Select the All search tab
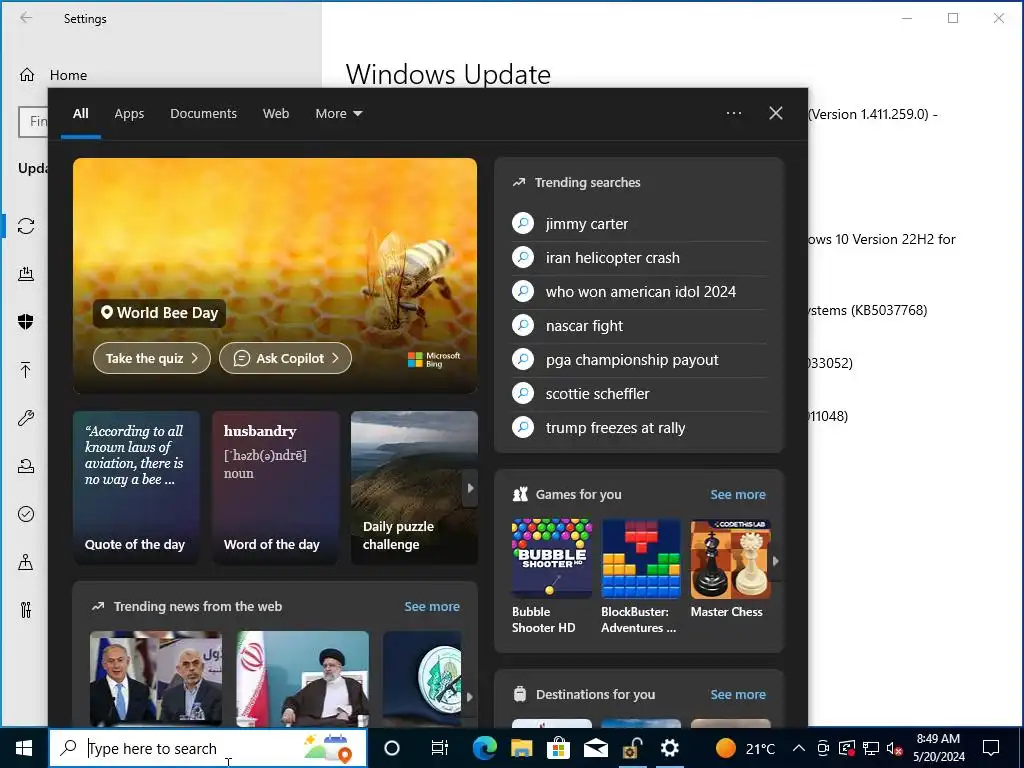The height and width of the screenshot is (768, 1024). coord(80,114)
